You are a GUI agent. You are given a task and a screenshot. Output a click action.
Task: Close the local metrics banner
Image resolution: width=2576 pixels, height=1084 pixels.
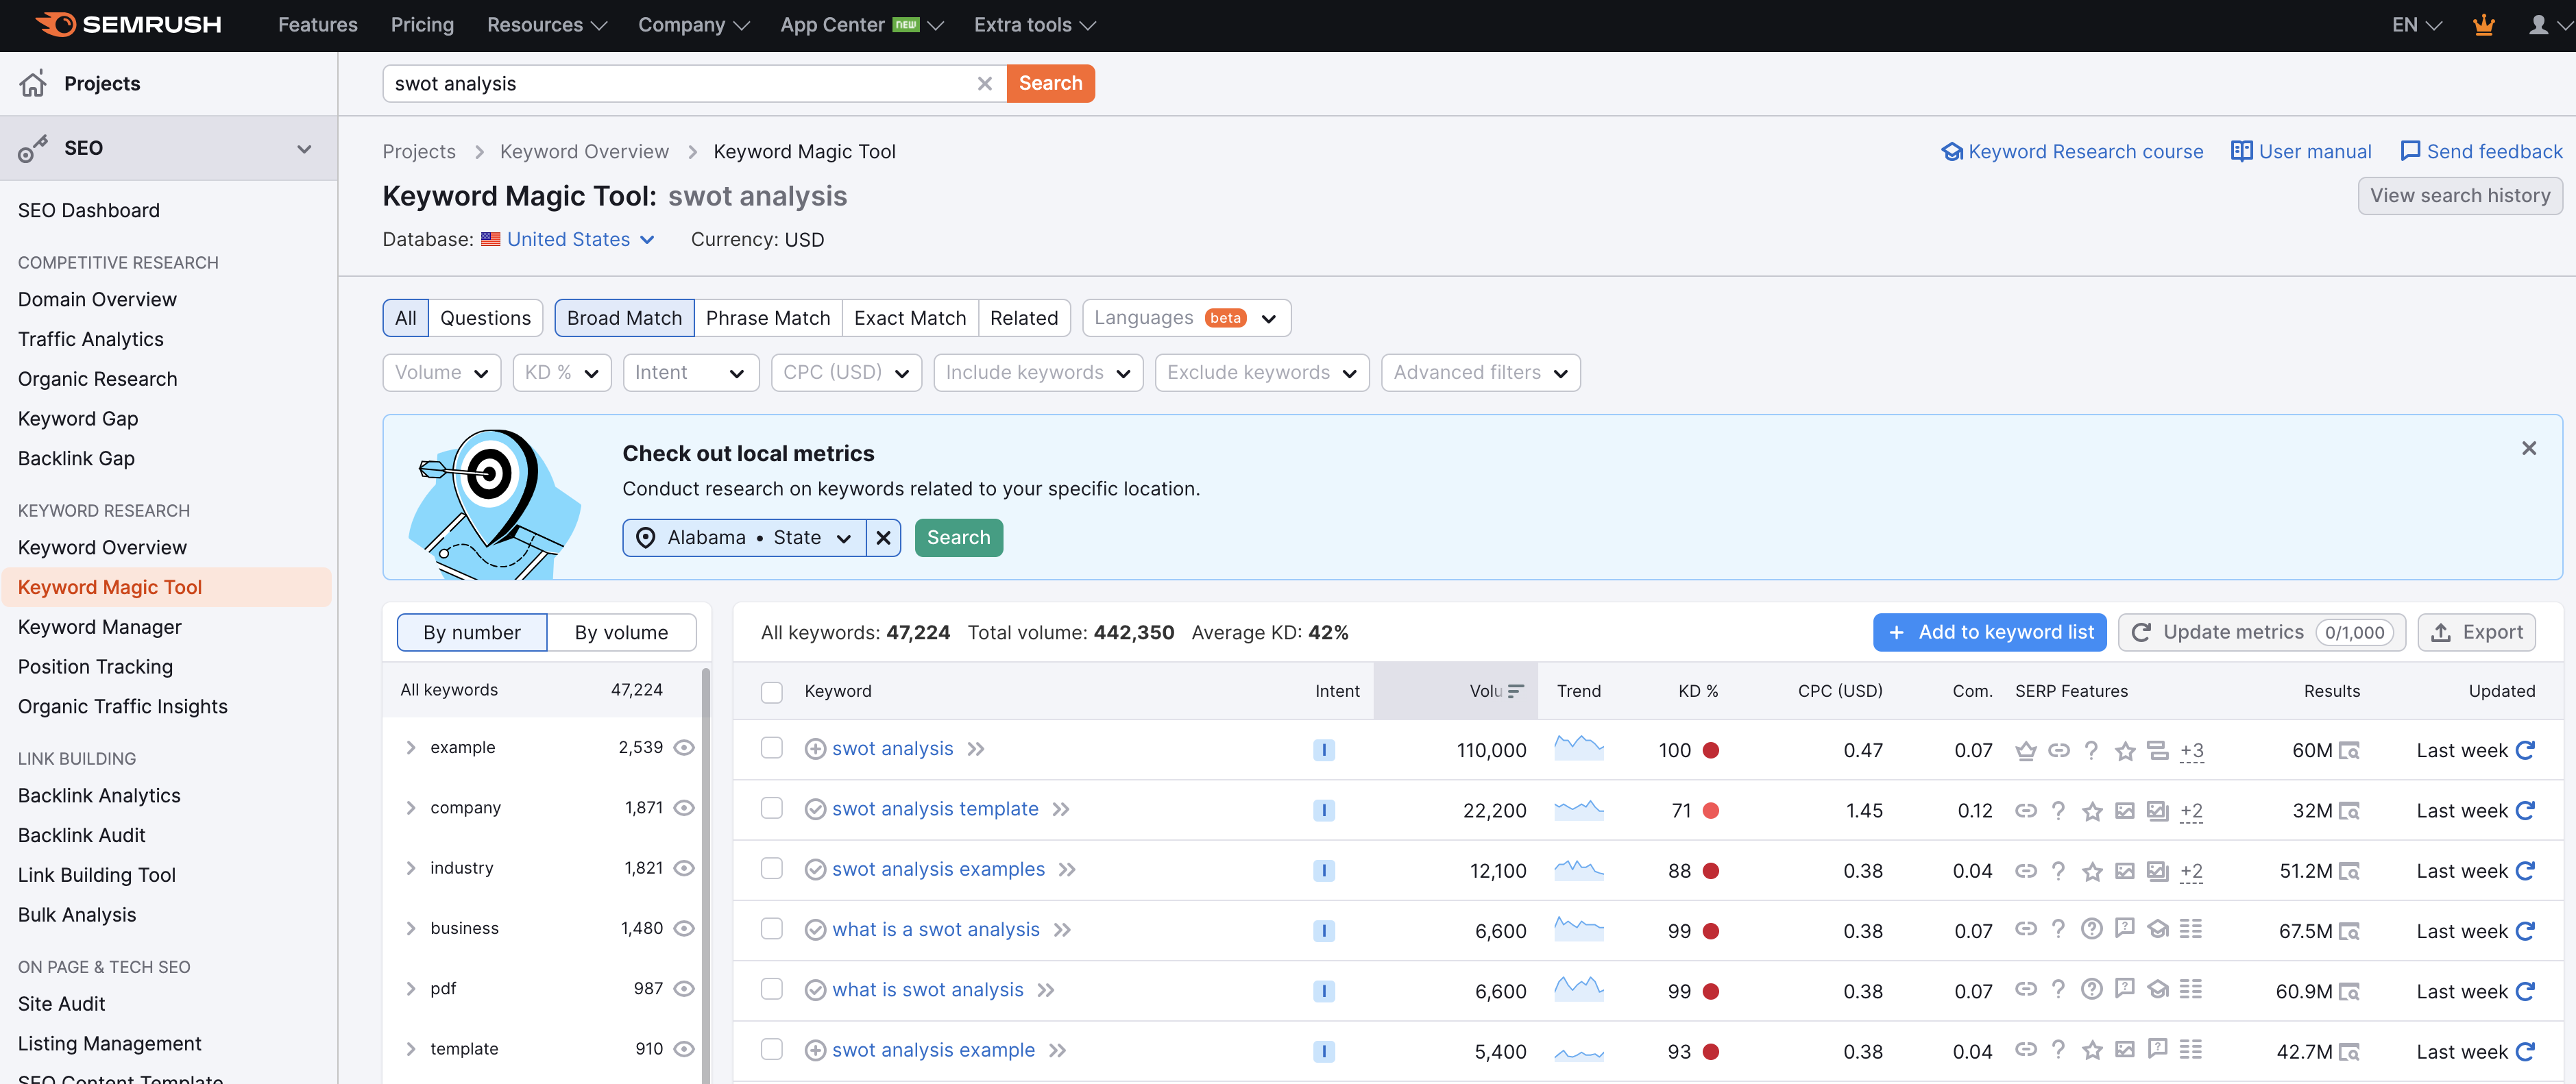(x=2528, y=448)
